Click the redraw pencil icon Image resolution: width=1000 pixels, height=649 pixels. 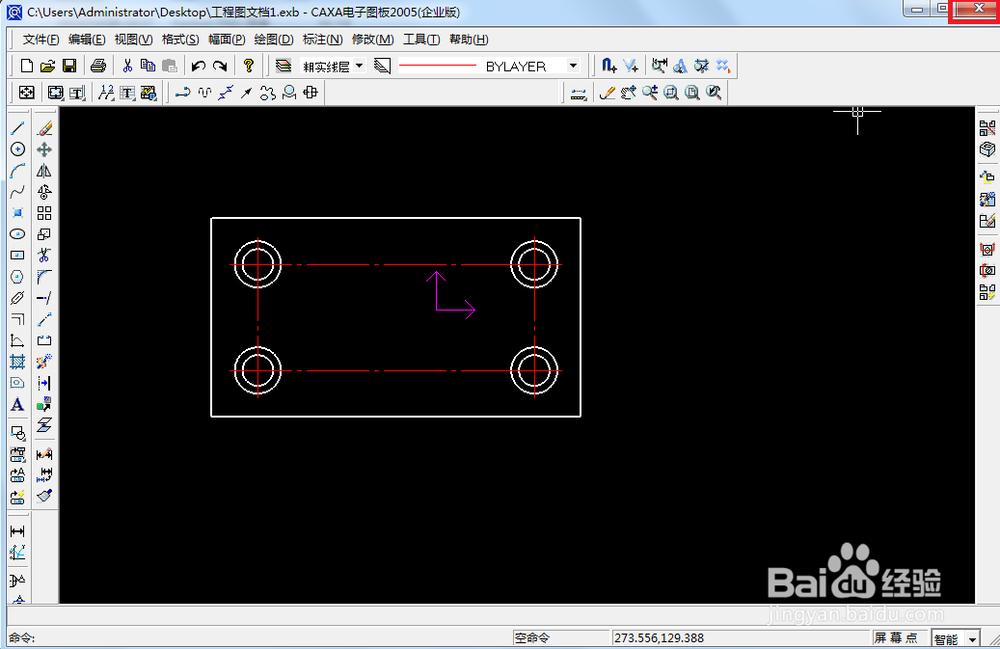point(607,93)
